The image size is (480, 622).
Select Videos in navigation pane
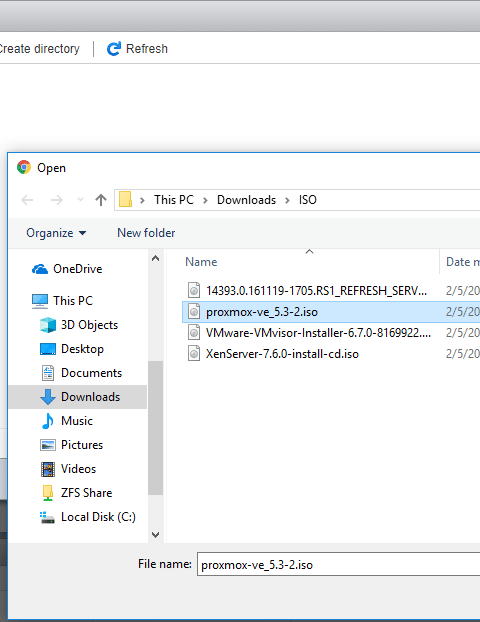(79, 469)
